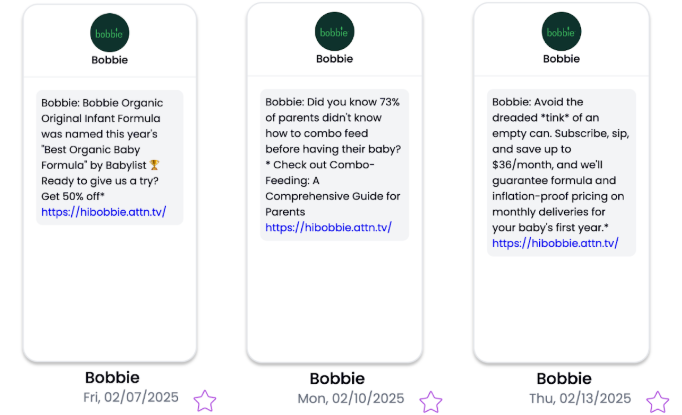The height and width of the screenshot is (415, 682).
Task: Click Bobbie logo avatar in first card
Action: [110, 33]
